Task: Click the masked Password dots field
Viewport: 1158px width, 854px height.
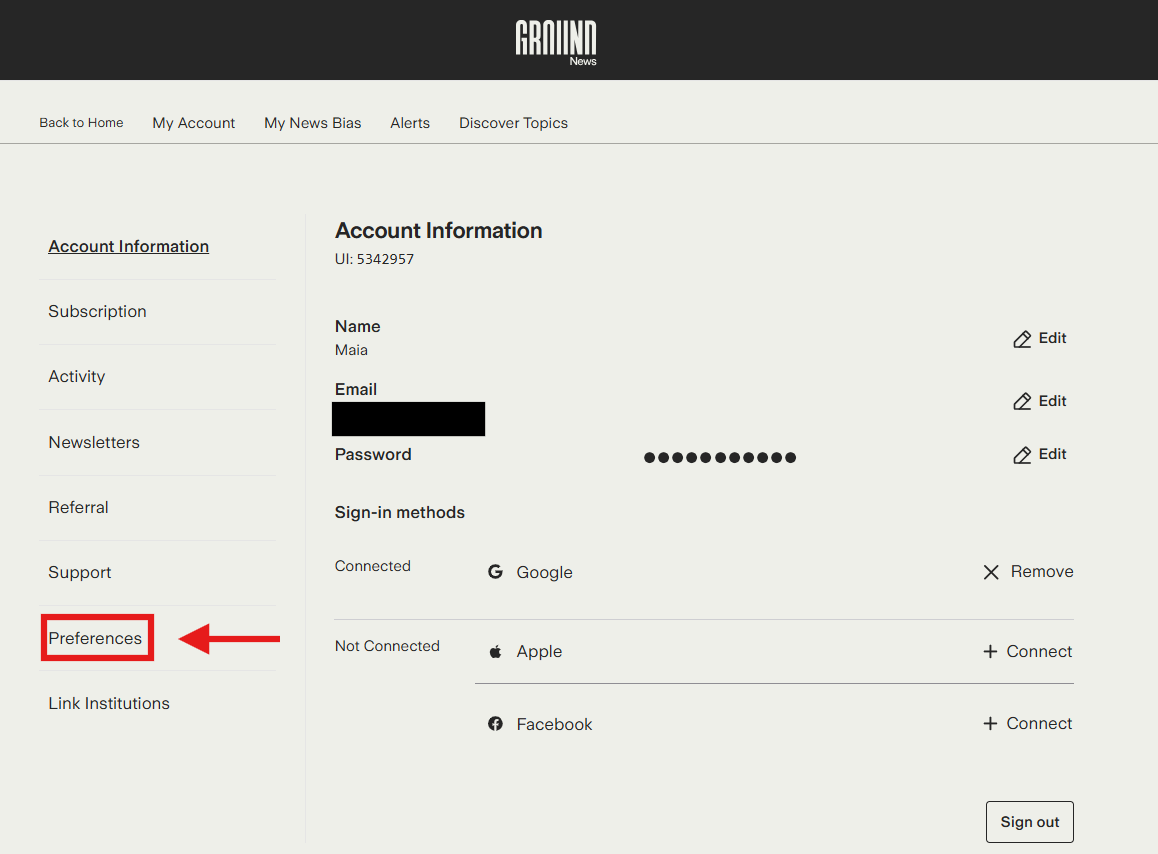Action: tap(720, 458)
